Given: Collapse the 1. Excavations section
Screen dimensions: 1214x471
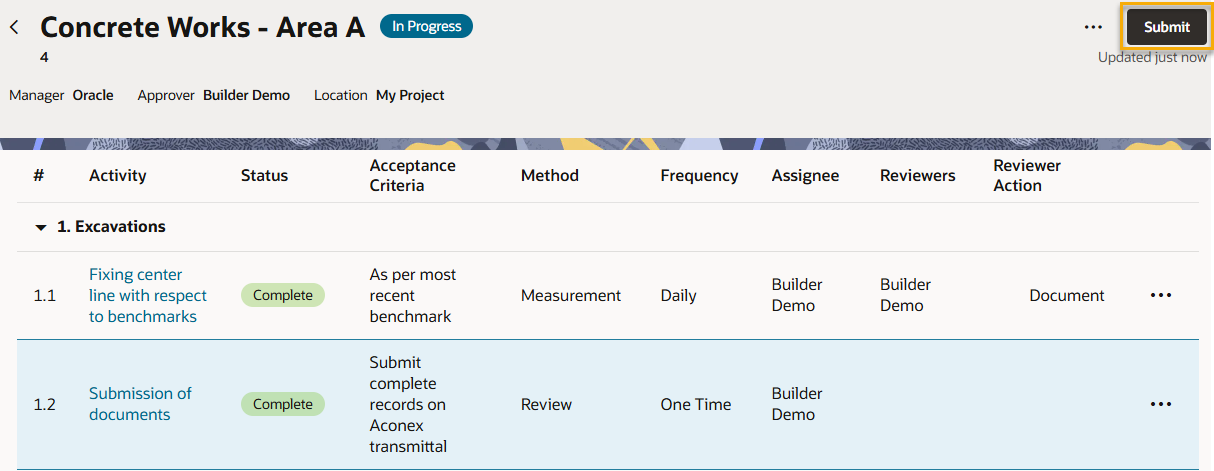Looking at the screenshot, I should click(41, 228).
